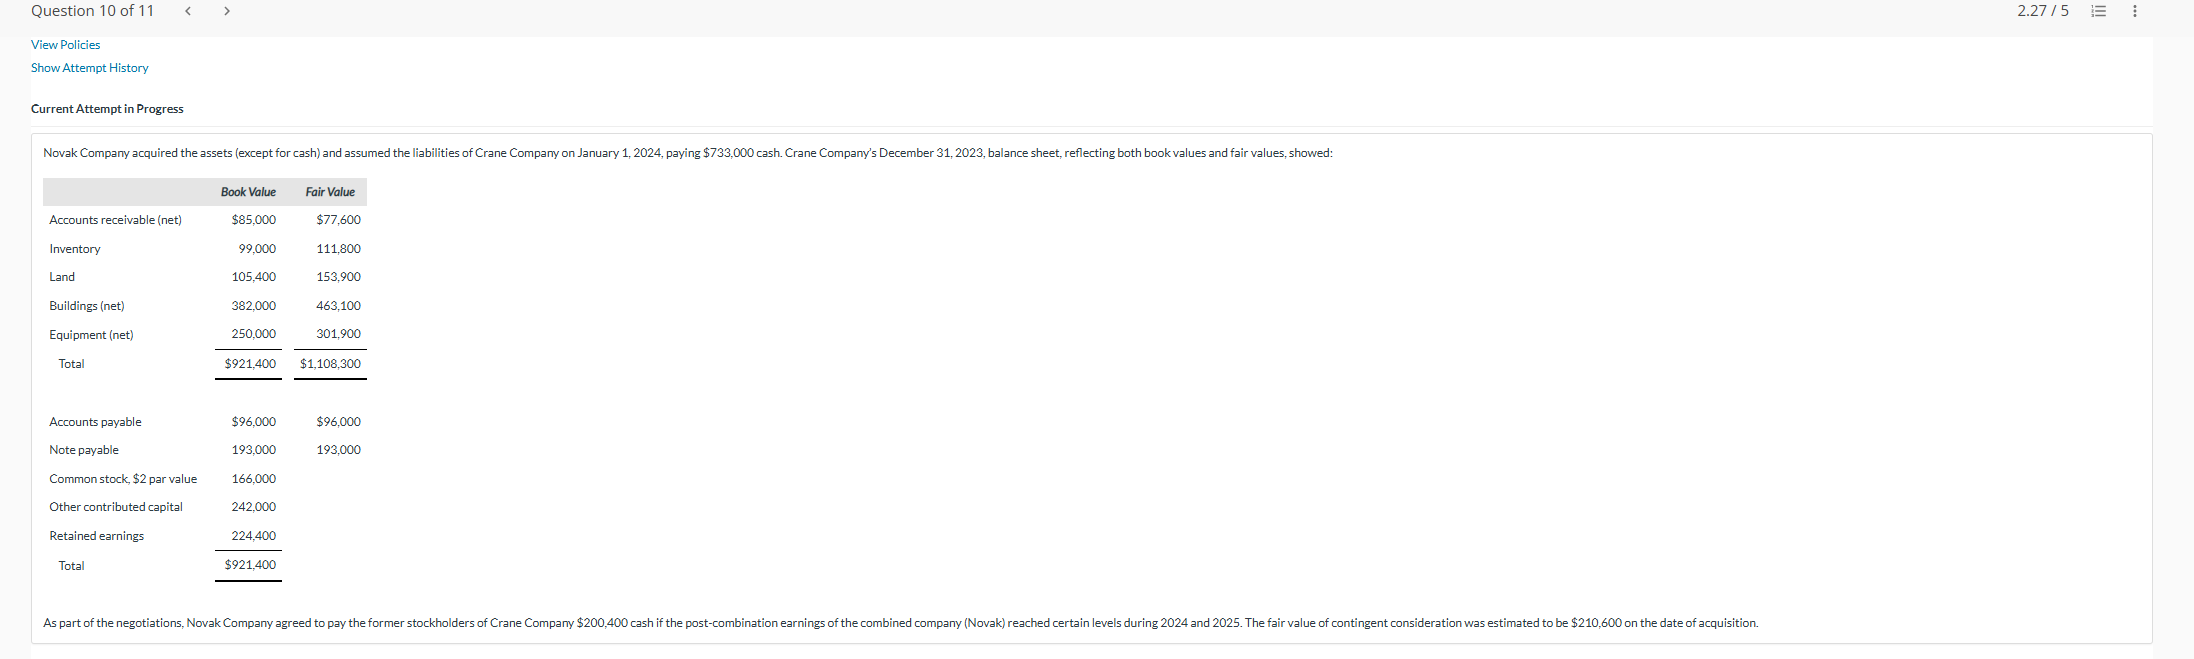Open the question list icon
The image size is (2194, 659).
coord(2099,11)
